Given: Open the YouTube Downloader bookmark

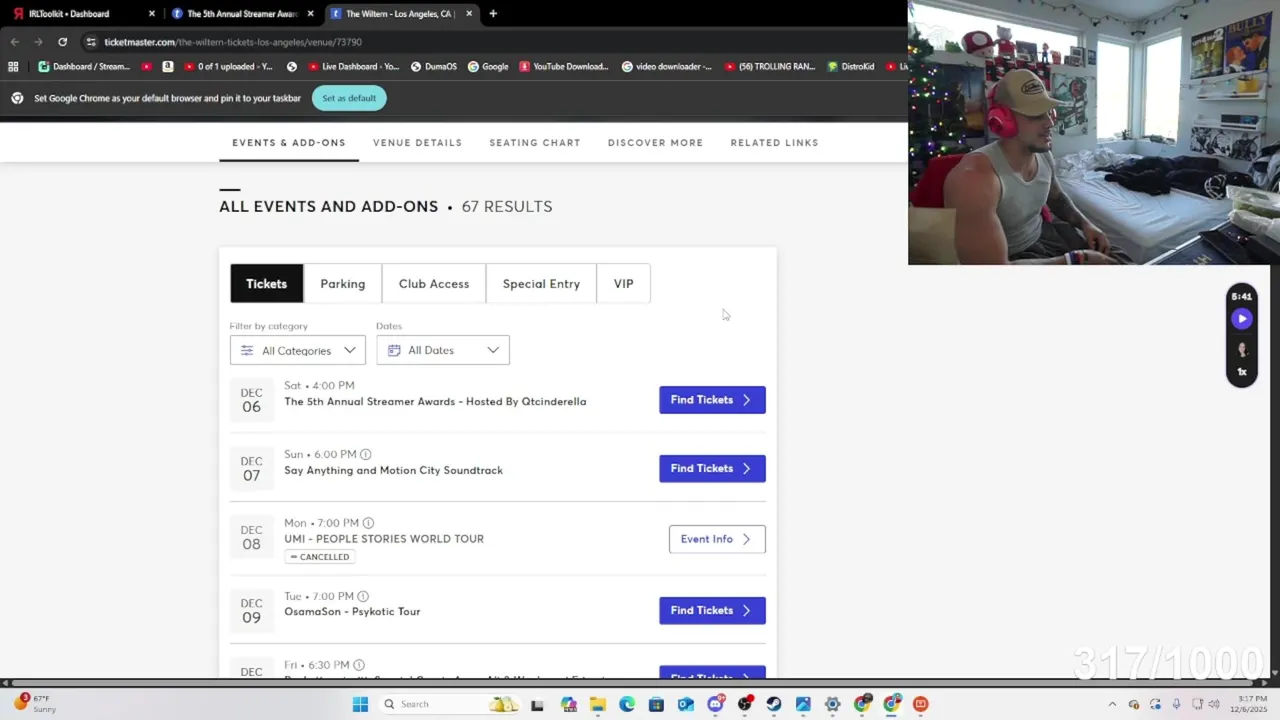Looking at the screenshot, I should click(563, 67).
